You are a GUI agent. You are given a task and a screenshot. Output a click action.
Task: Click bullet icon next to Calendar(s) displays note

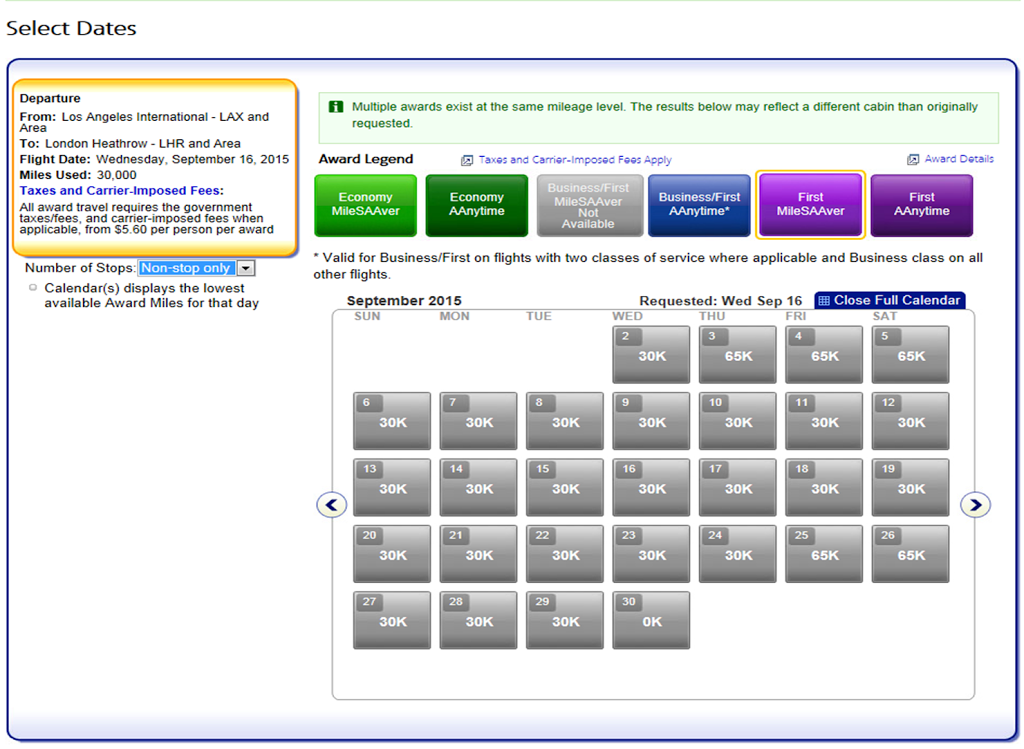(x=33, y=287)
